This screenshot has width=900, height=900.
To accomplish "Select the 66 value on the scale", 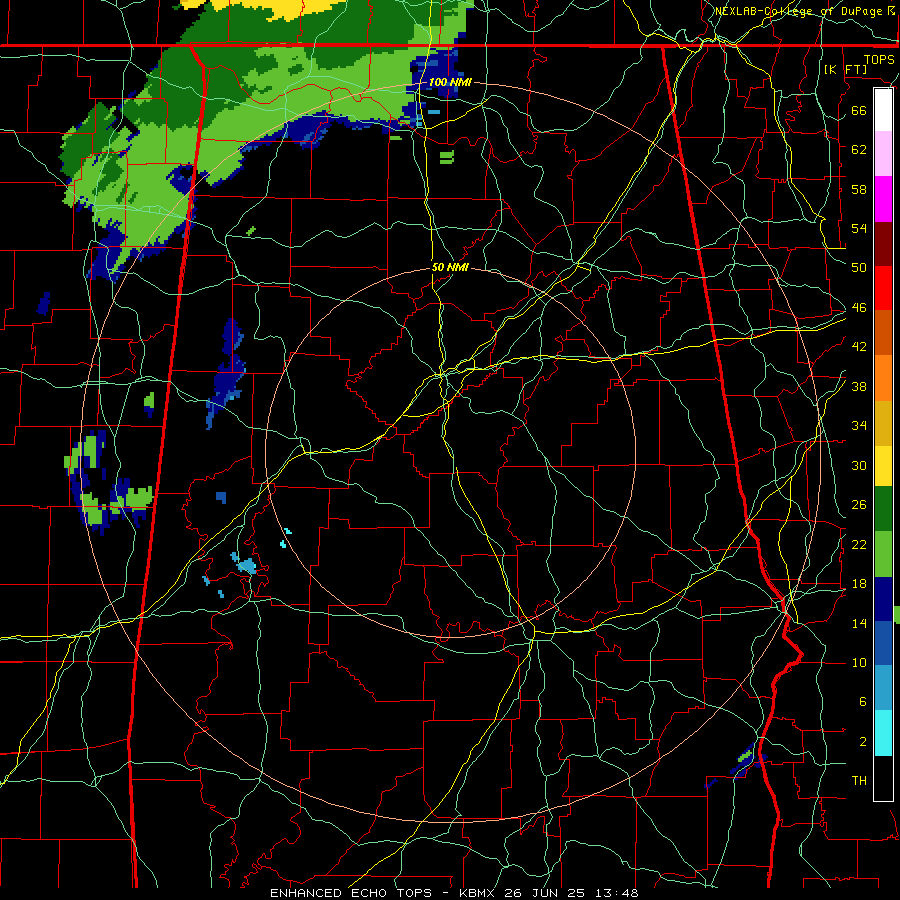I will click(x=859, y=110).
